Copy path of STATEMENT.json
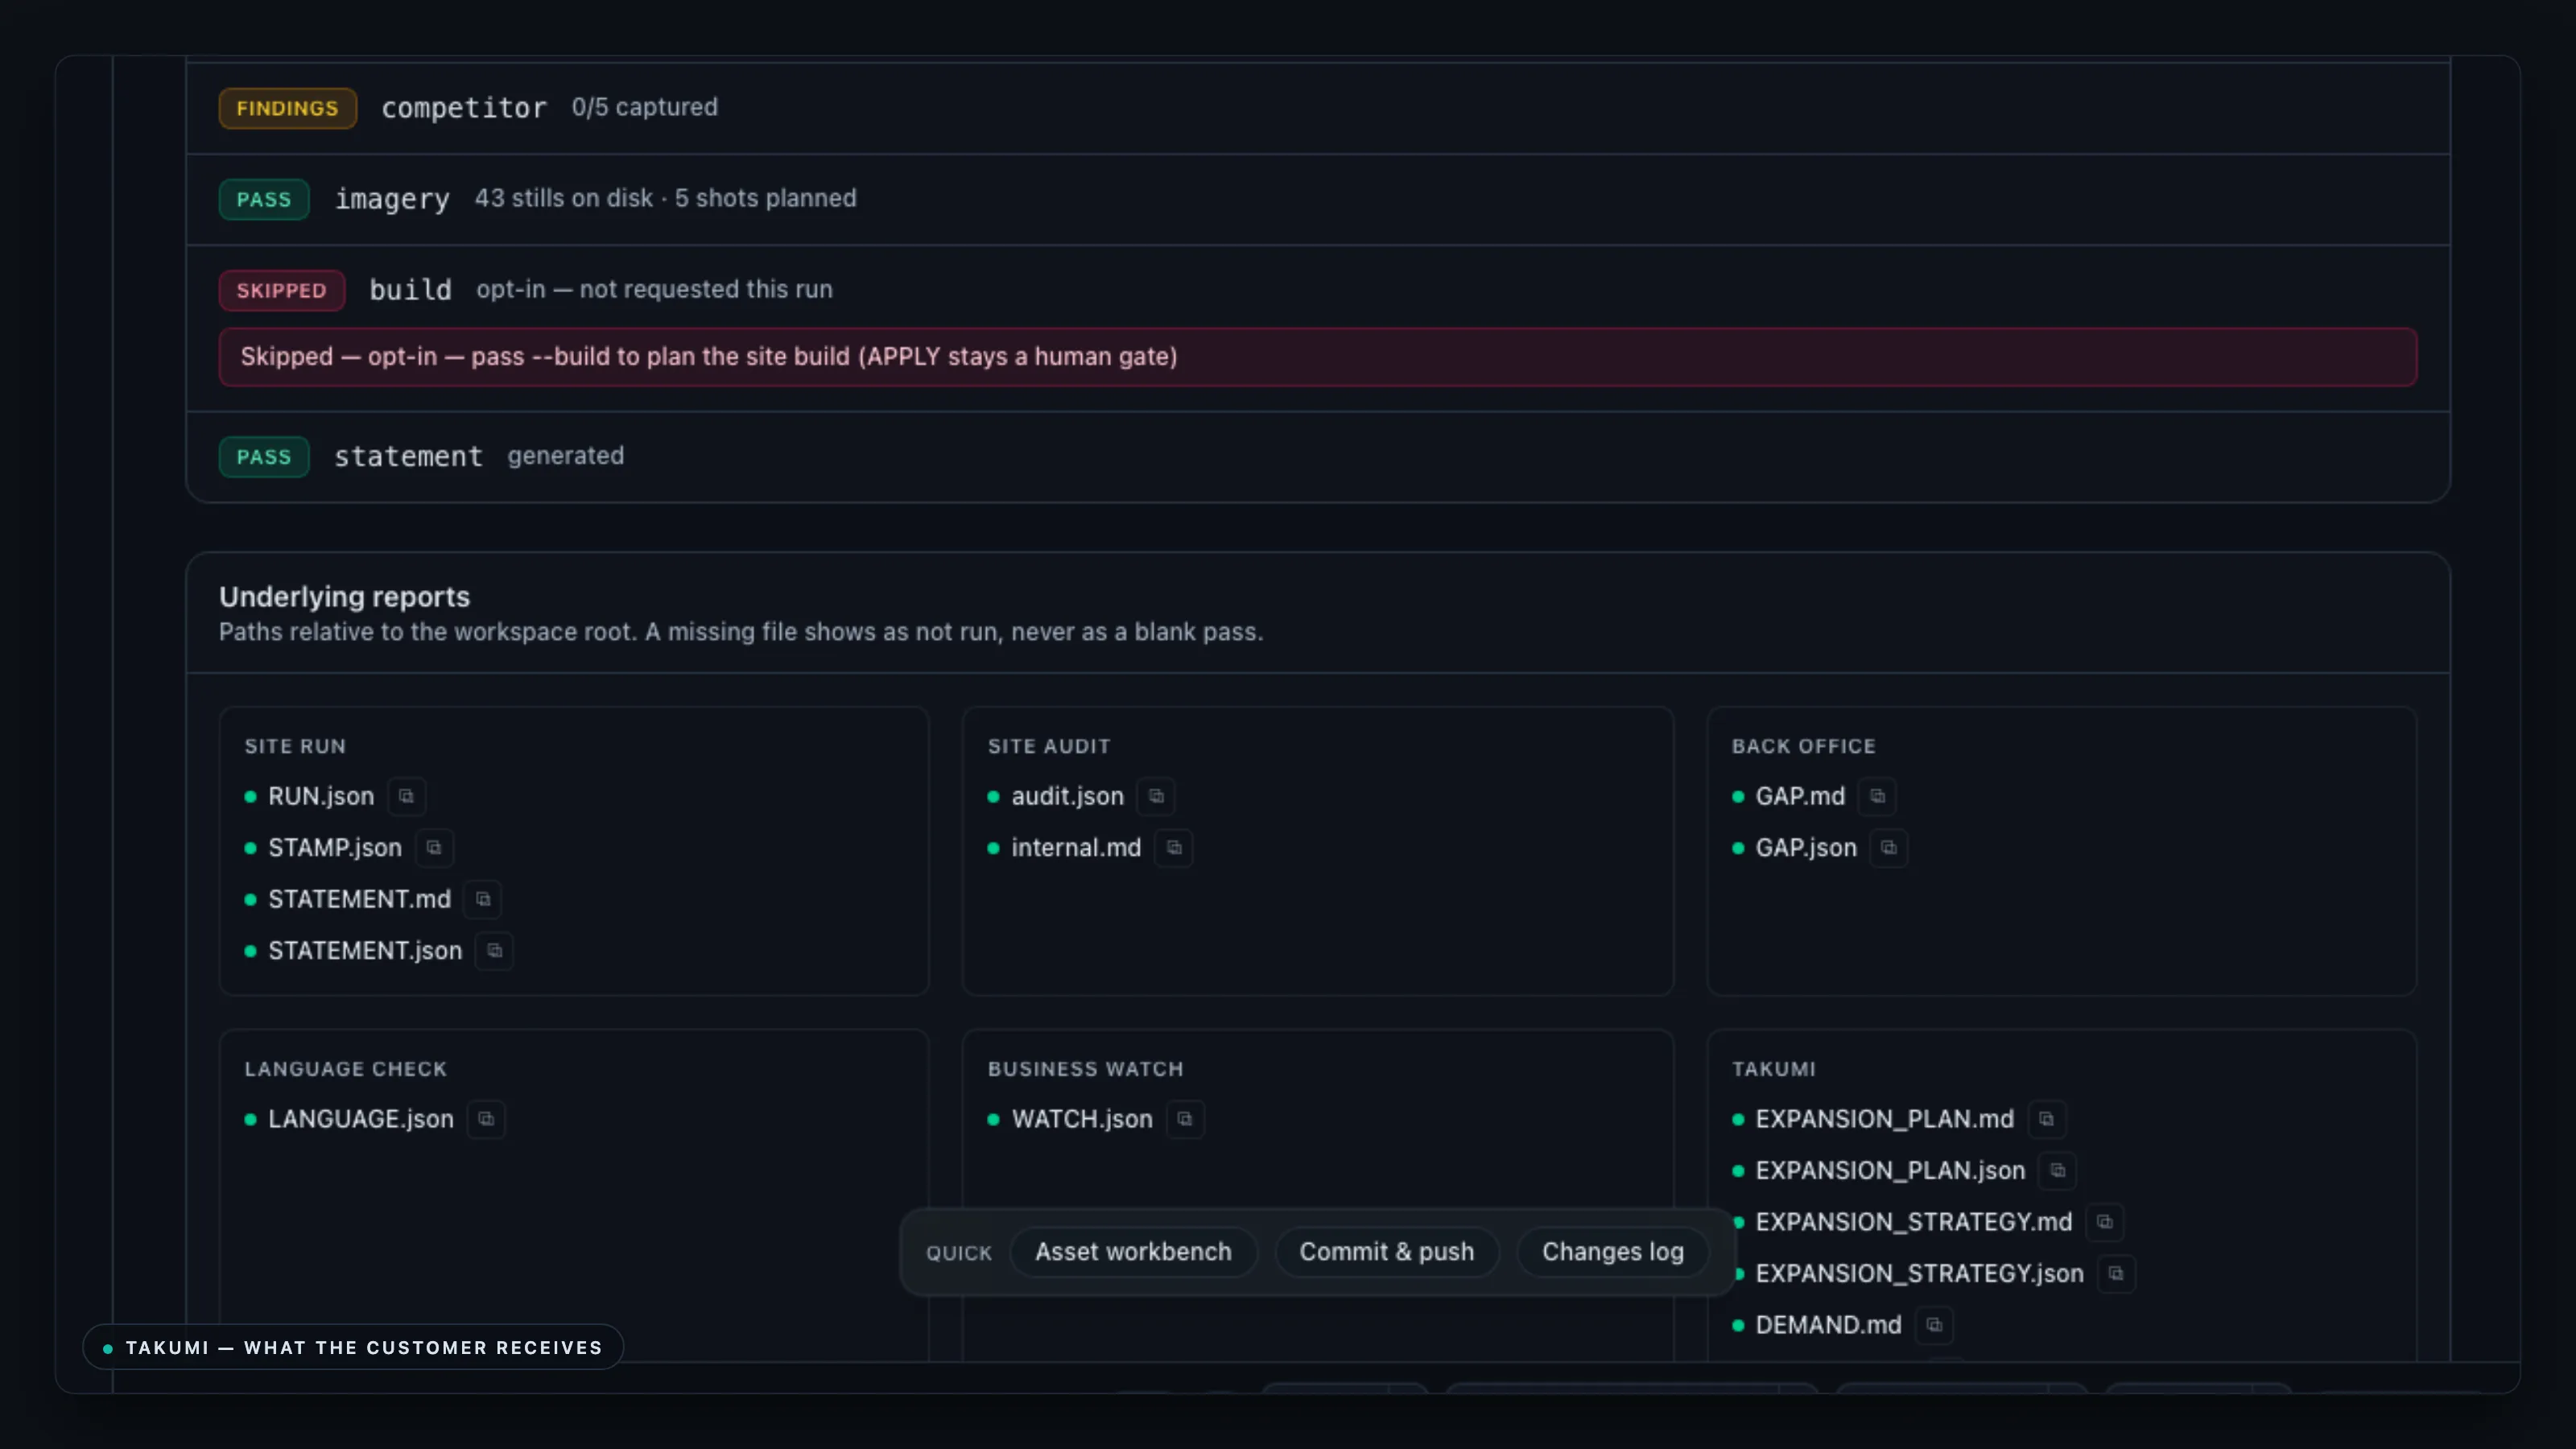 [x=494, y=950]
